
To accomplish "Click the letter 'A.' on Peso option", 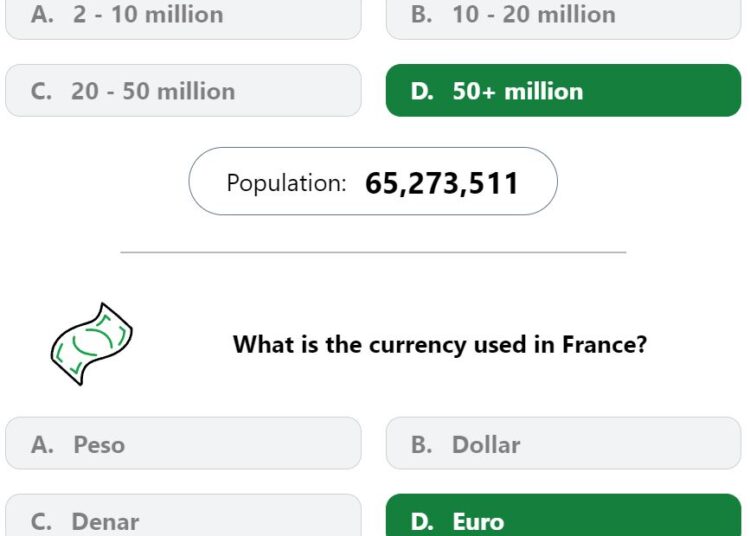I will [42, 445].
